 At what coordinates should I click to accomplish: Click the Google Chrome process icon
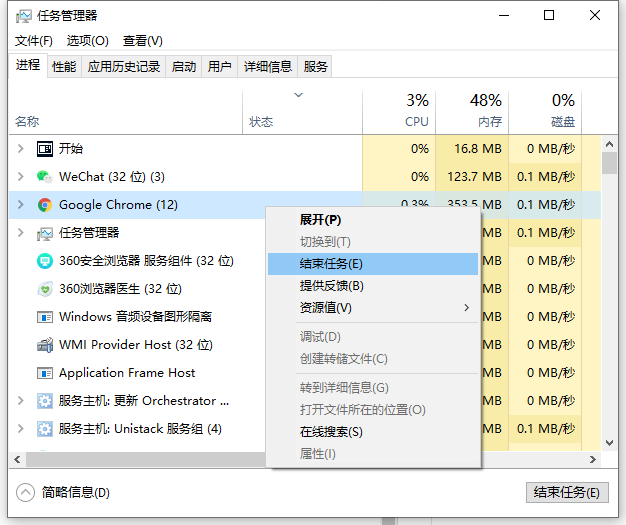(x=44, y=205)
